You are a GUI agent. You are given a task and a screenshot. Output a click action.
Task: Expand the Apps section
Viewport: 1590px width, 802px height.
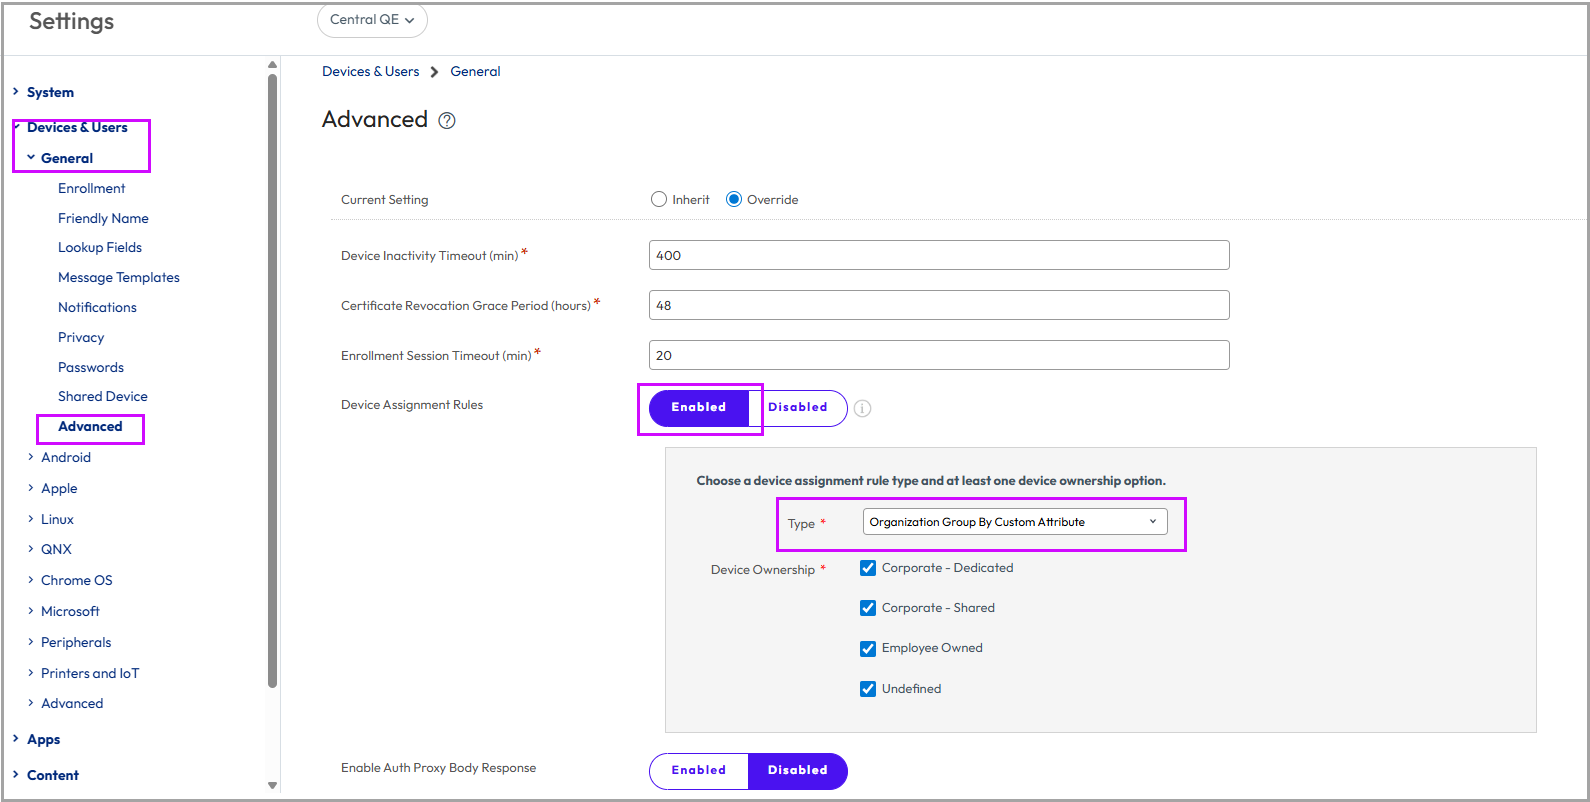point(16,739)
